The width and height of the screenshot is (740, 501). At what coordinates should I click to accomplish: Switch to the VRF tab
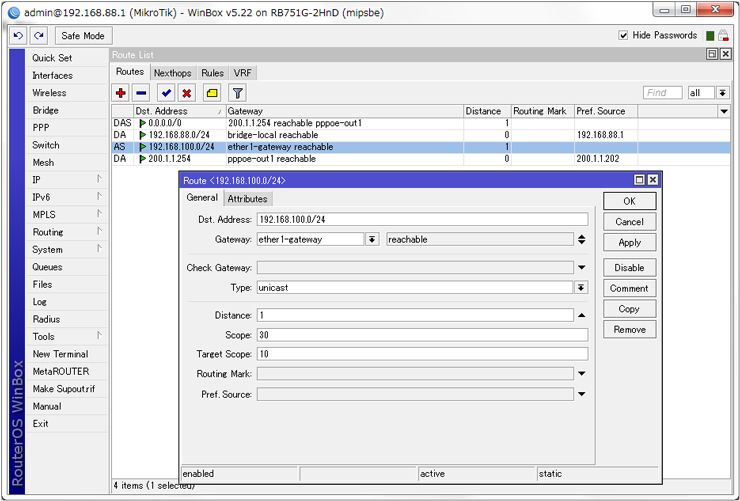(243, 73)
